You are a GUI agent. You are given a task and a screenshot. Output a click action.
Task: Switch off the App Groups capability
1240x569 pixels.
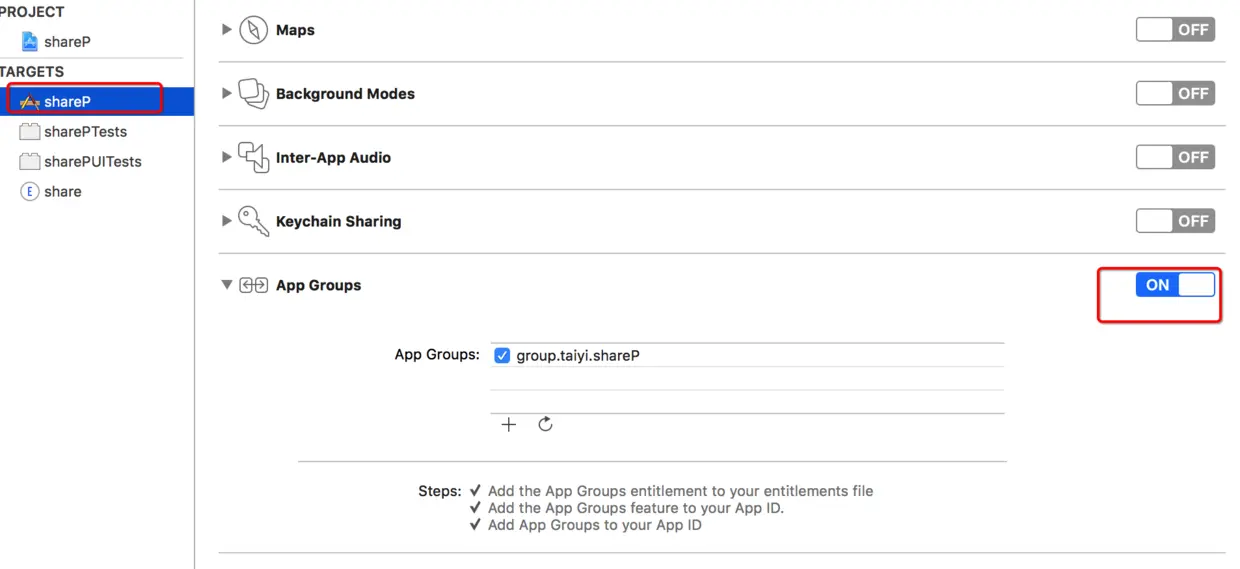coord(1175,285)
